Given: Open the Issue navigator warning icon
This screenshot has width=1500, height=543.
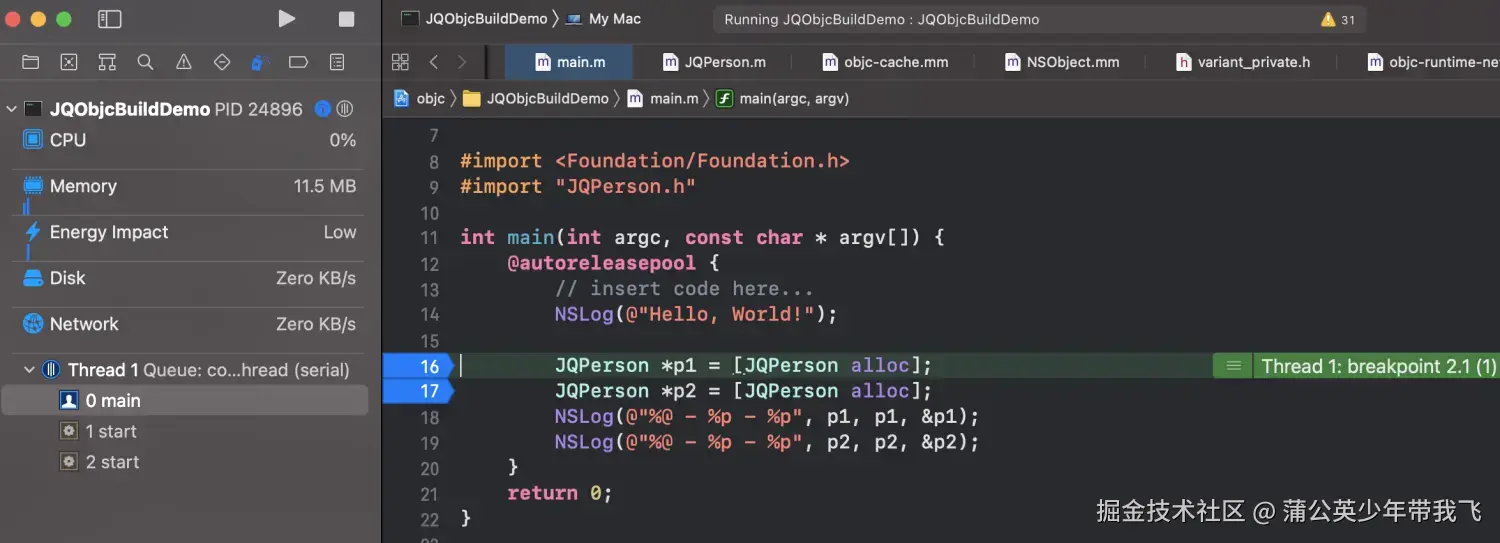Looking at the screenshot, I should 184,62.
